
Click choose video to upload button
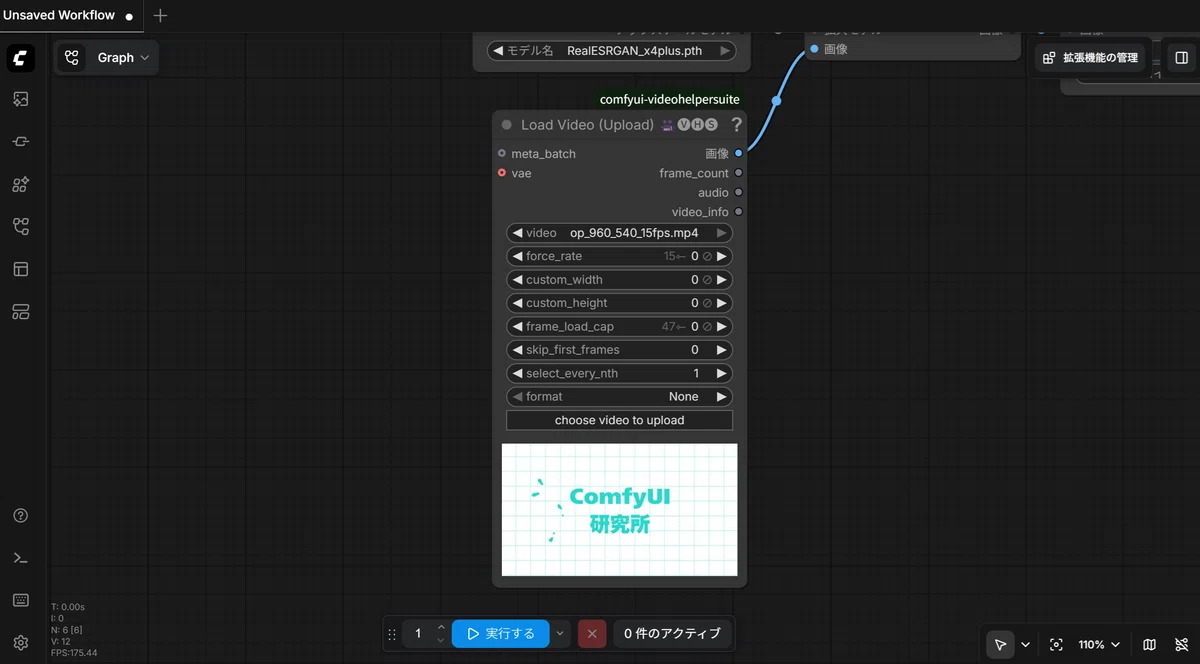click(x=619, y=420)
